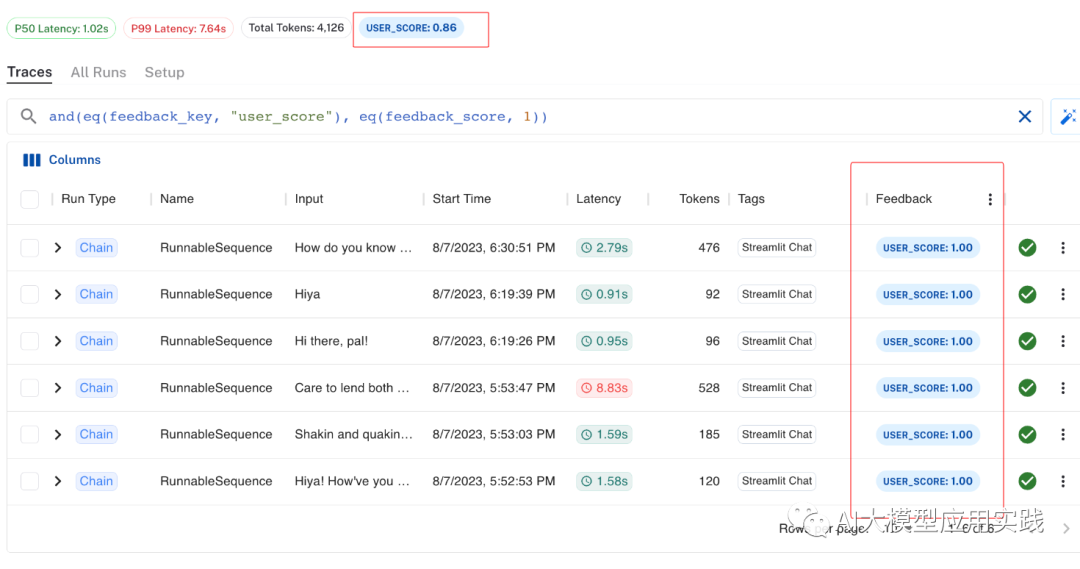Image resolution: width=1080 pixels, height=569 pixels.
Task: Switch to the All Runs tab
Action: pos(98,72)
